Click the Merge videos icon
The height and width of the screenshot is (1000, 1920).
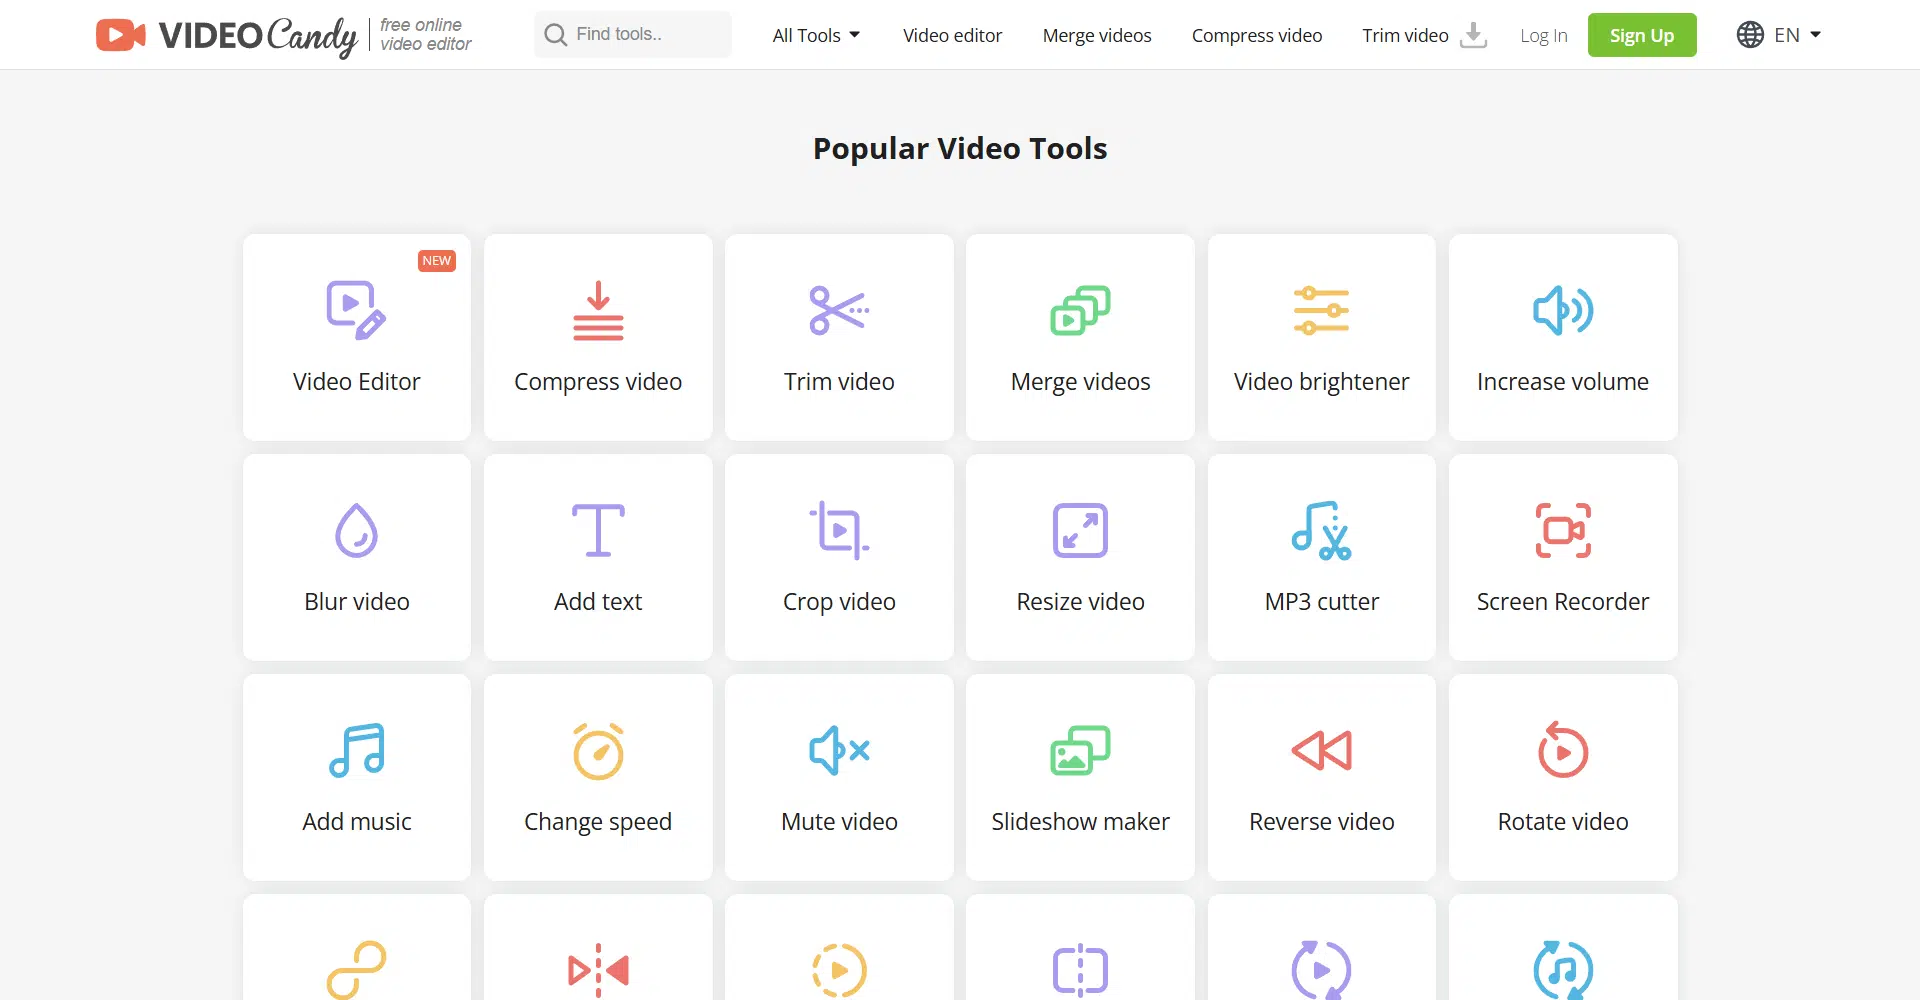(x=1080, y=310)
